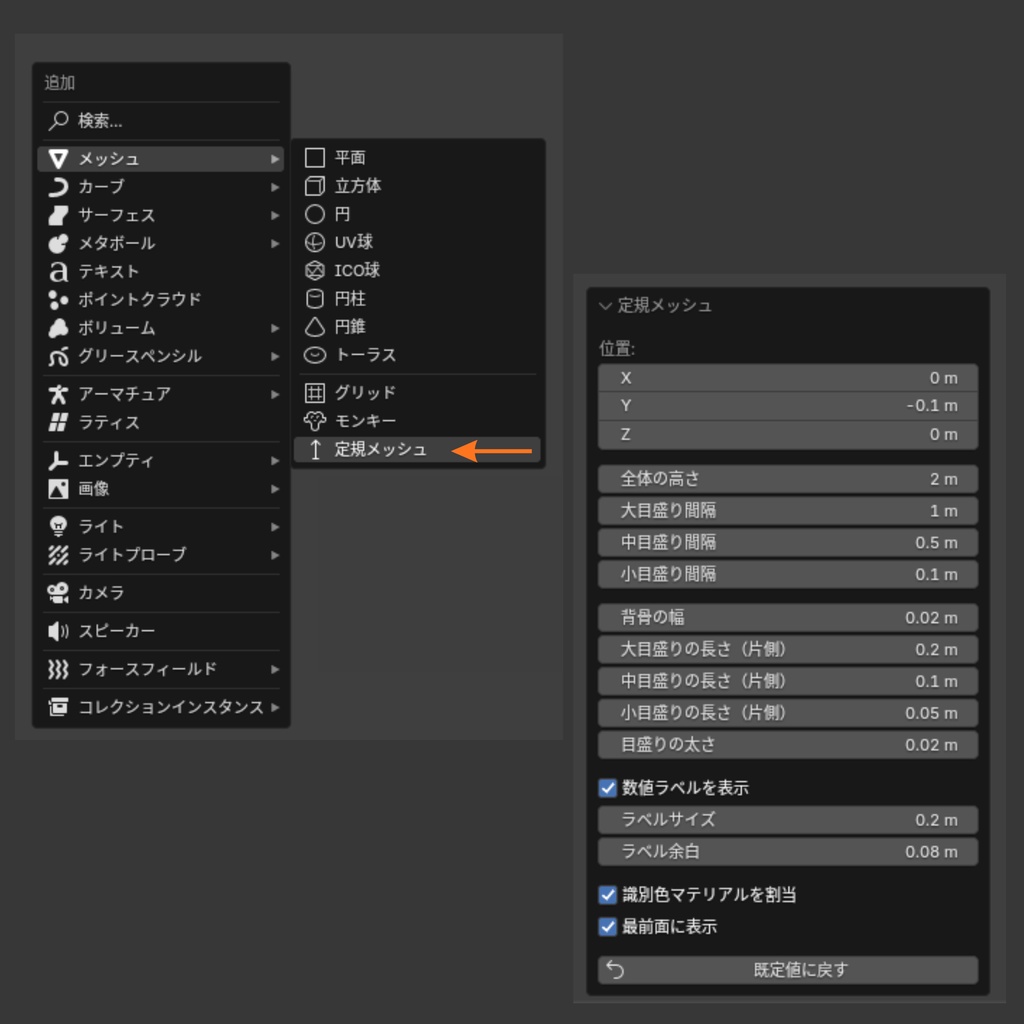The image size is (1024, 1024).
Task: Disable the 最前面に表示 checkbox
Action: (607, 927)
